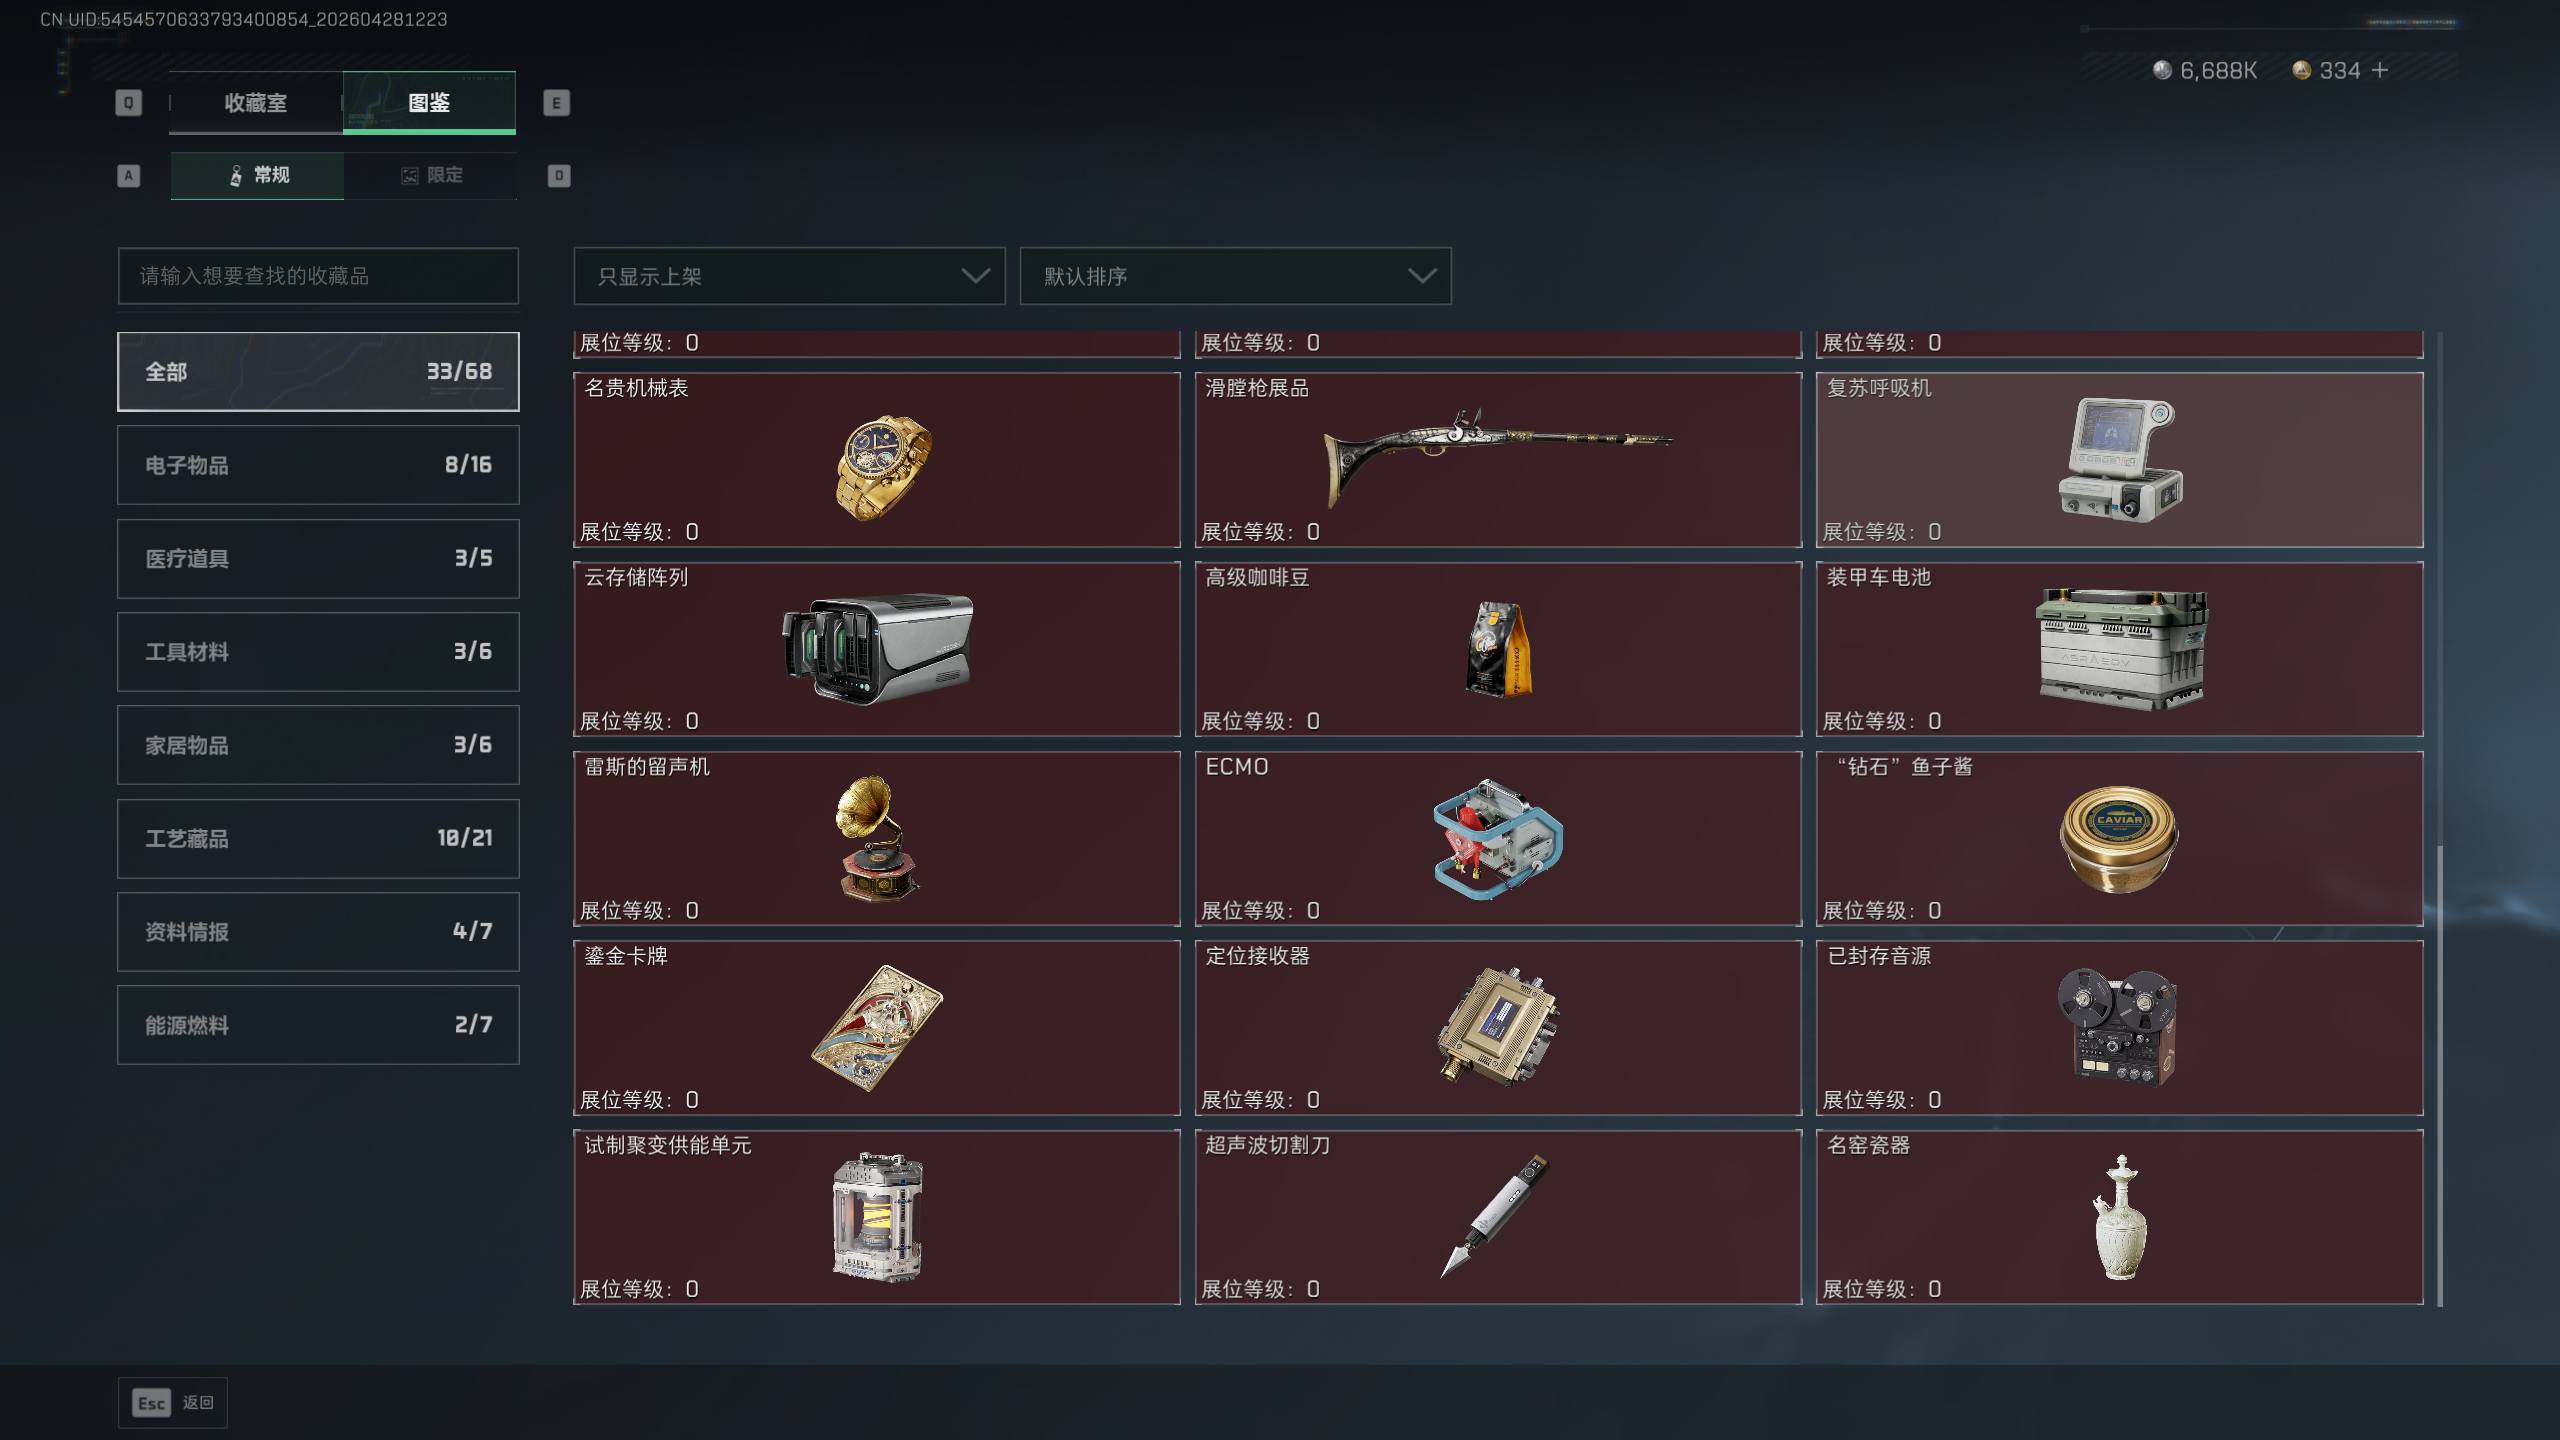Open the 收藏室 tab

pyautogui.click(x=255, y=102)
